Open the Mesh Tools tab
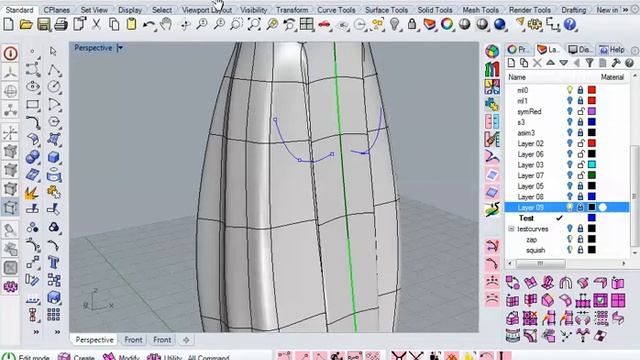The image size is (640, 360). click(x=480, y=10)
